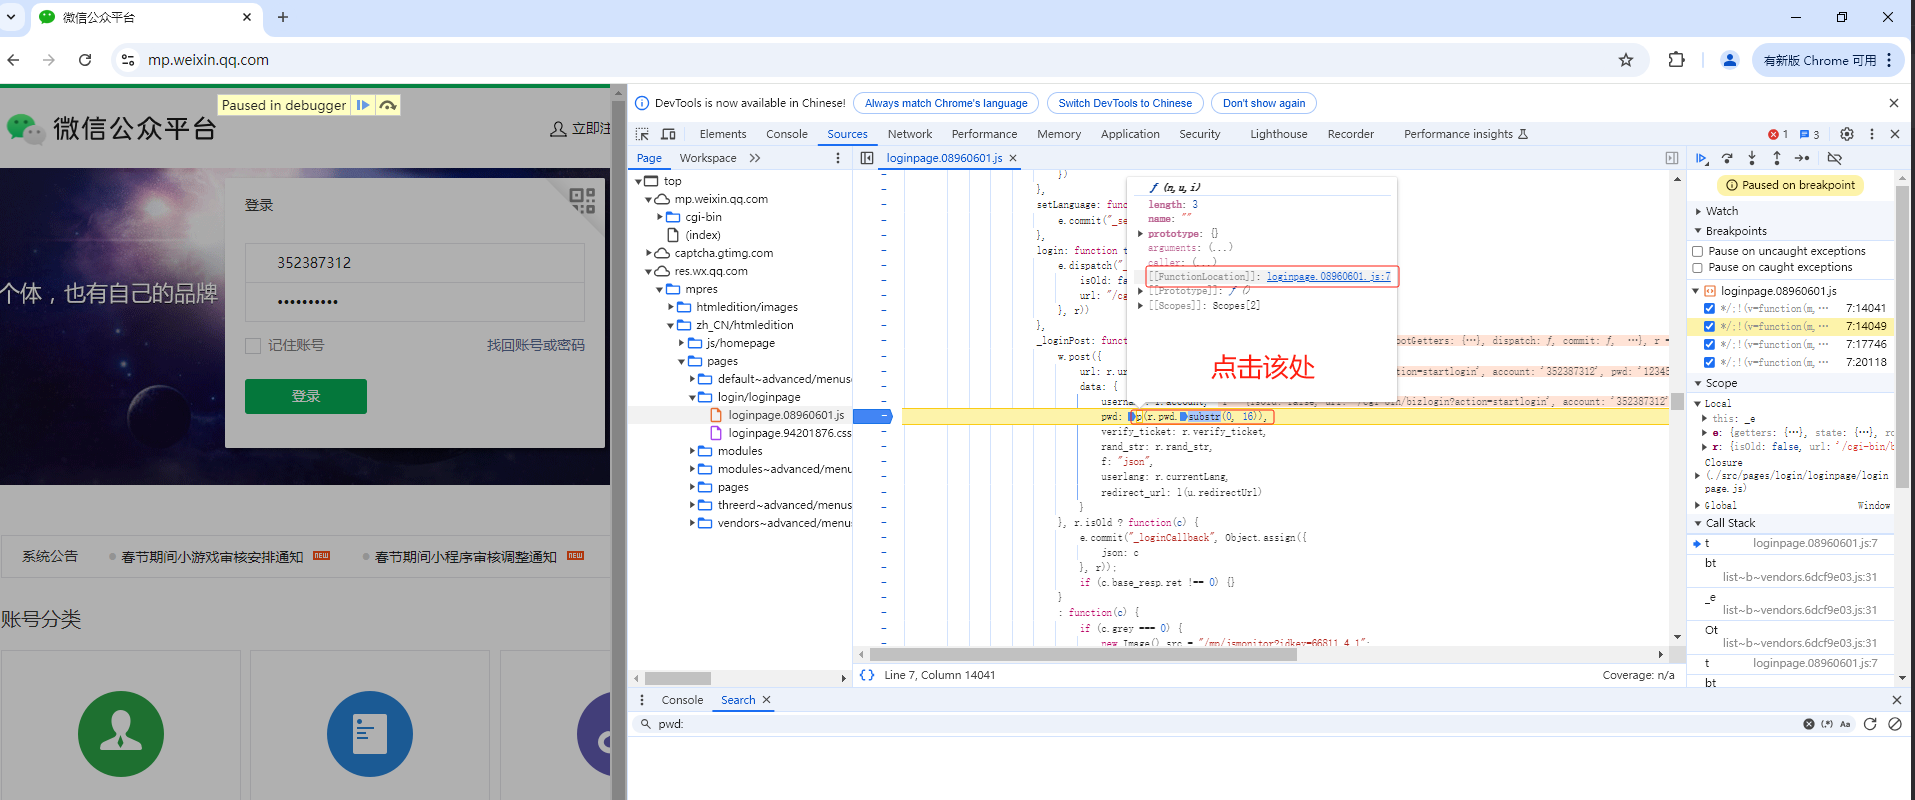Click the Step out of function icon
The width and height of the screenshot is (1915, 800).
click(x=1777, y=158)
